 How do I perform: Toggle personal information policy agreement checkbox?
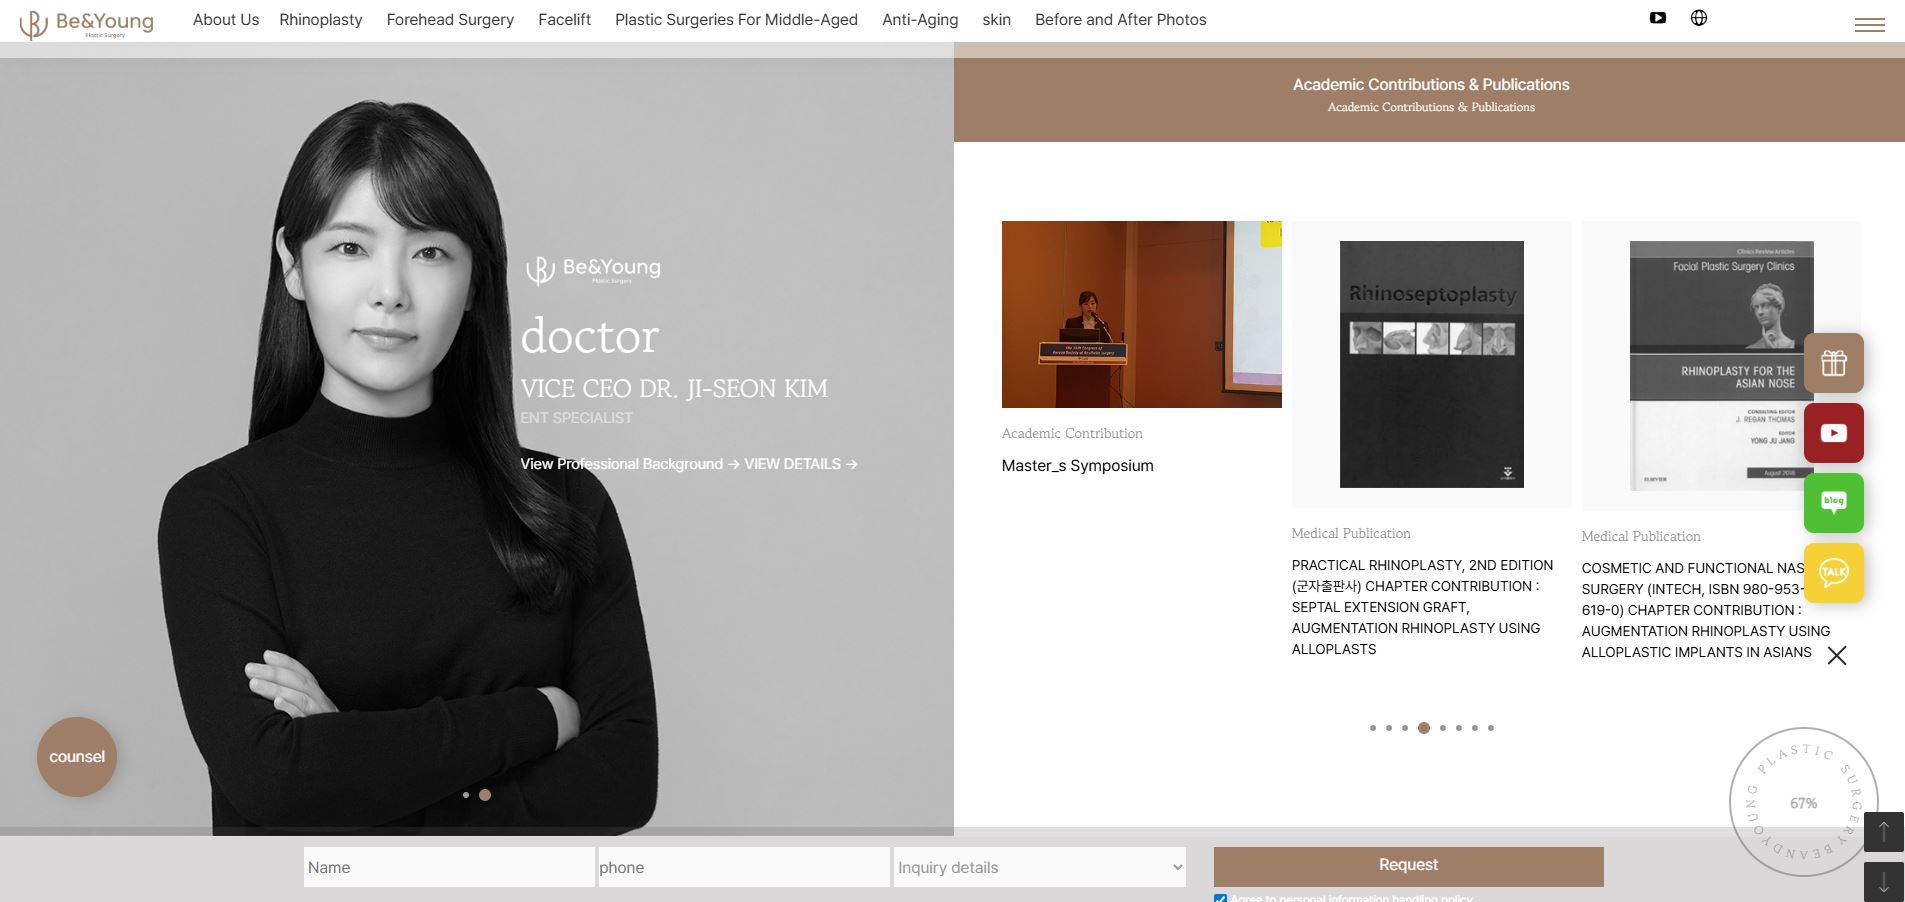coord(1220,898)
